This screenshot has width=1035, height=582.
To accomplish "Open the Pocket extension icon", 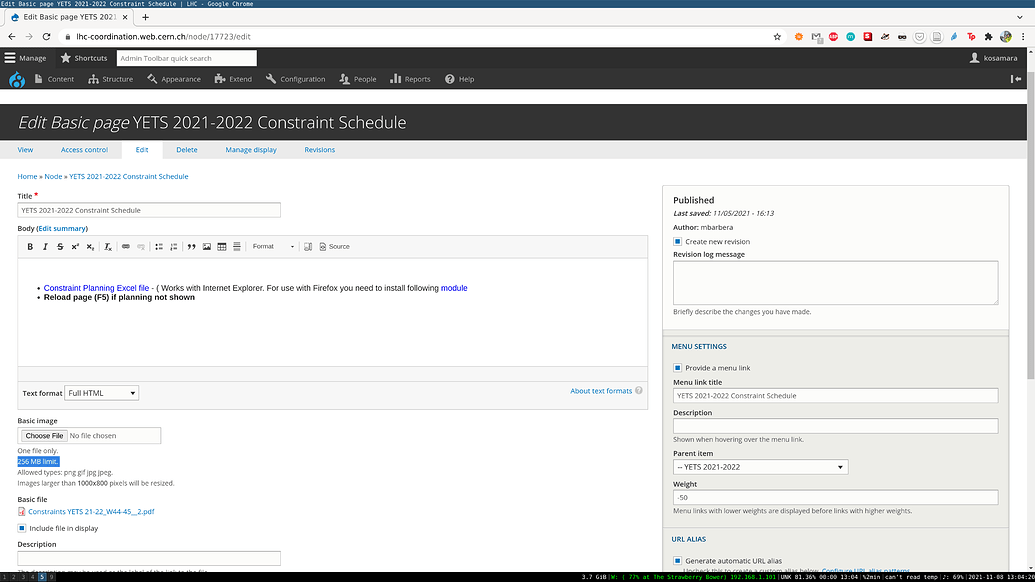I will point(919,37).
